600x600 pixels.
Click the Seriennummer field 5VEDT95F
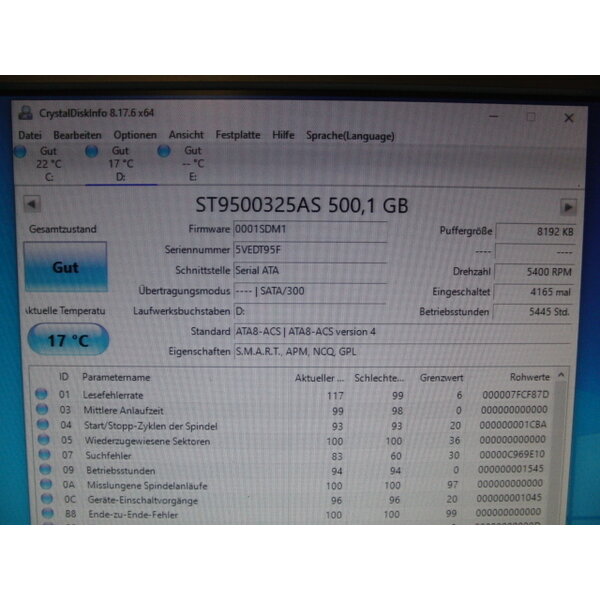click(310, 250)
